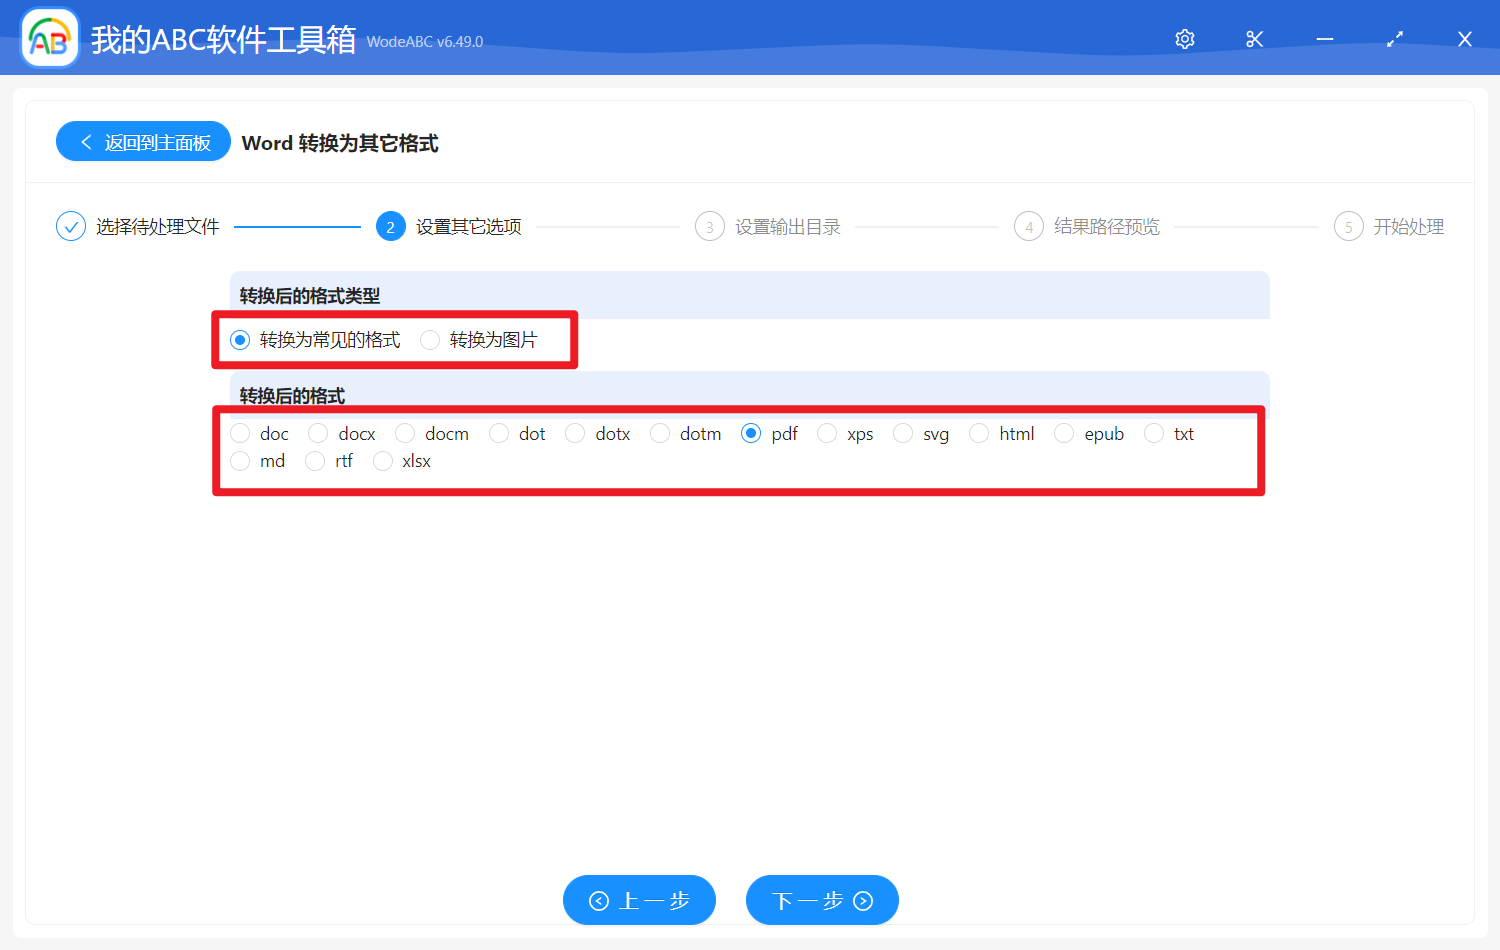Open settings via the gear icon
The width and height of the screenshot is (1500, 950).
[1185, 39]
